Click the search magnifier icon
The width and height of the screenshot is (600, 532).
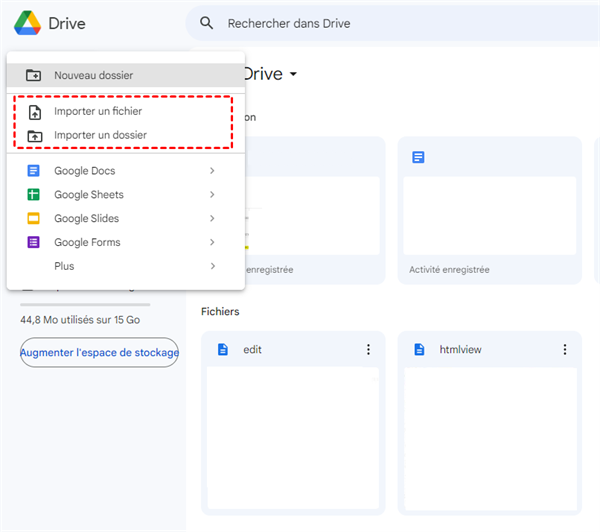pyautogui.click(x=207, y=23)
